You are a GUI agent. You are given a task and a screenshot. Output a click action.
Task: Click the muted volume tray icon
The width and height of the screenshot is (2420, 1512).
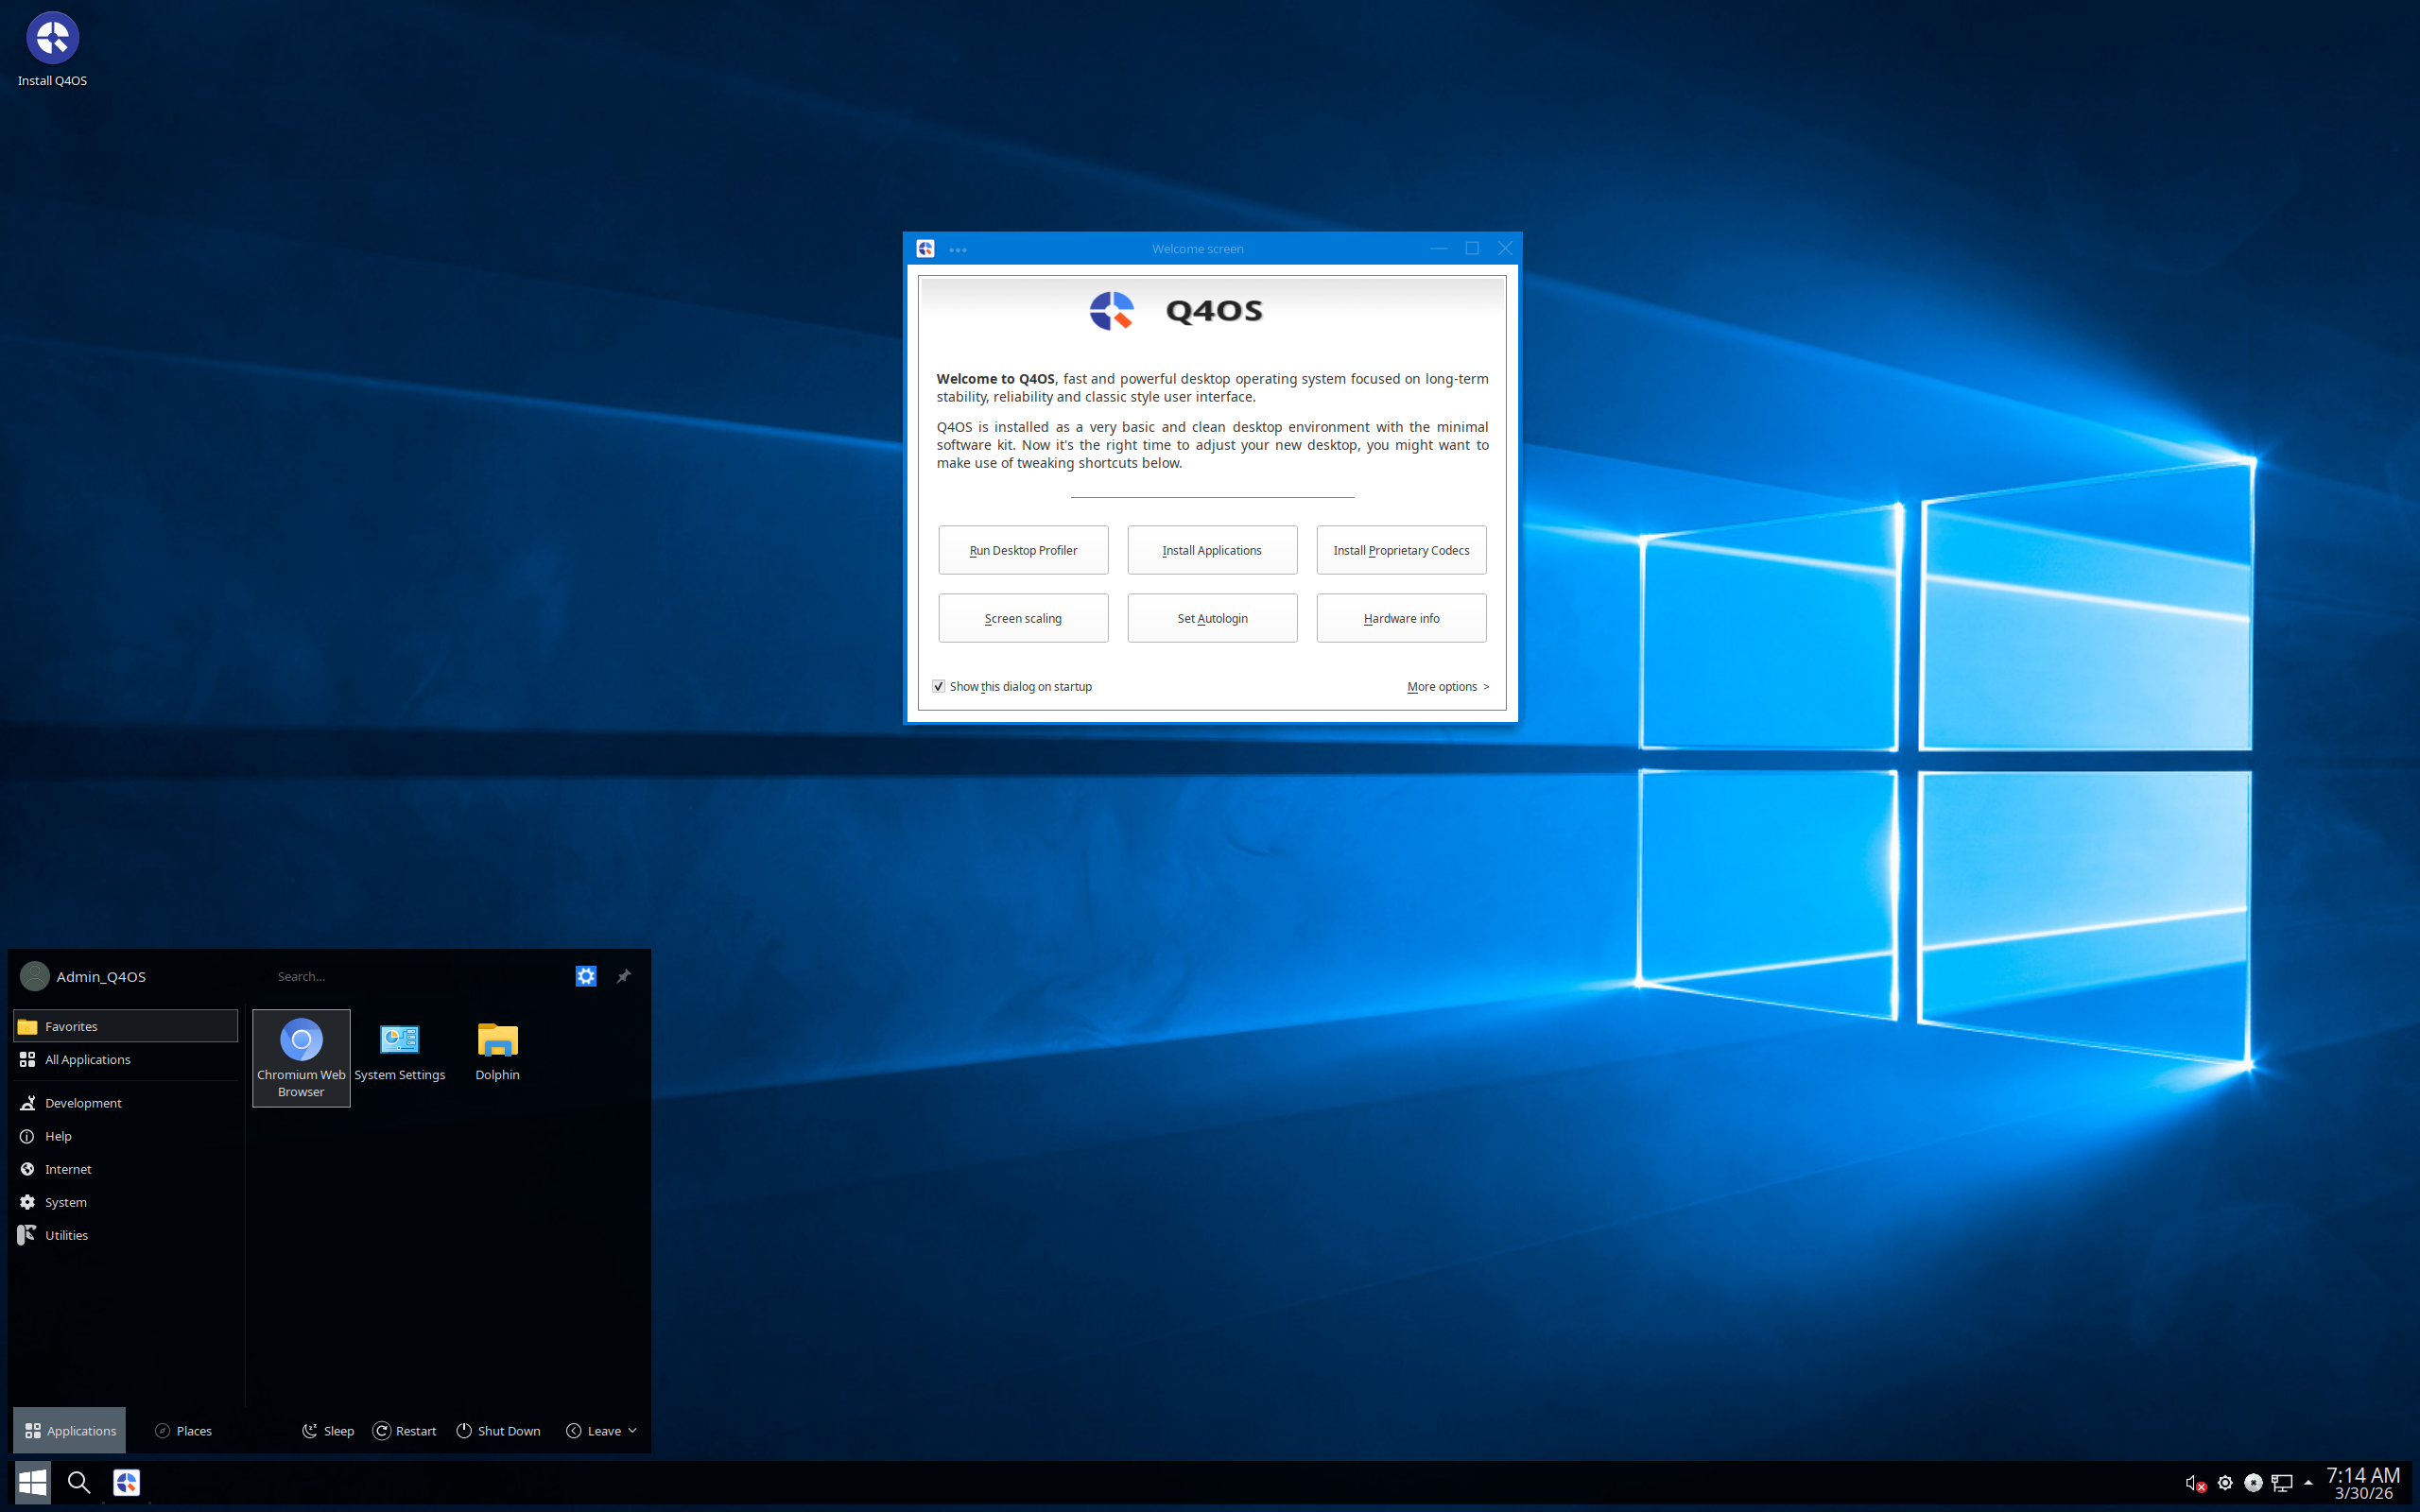(2195, 1483)
